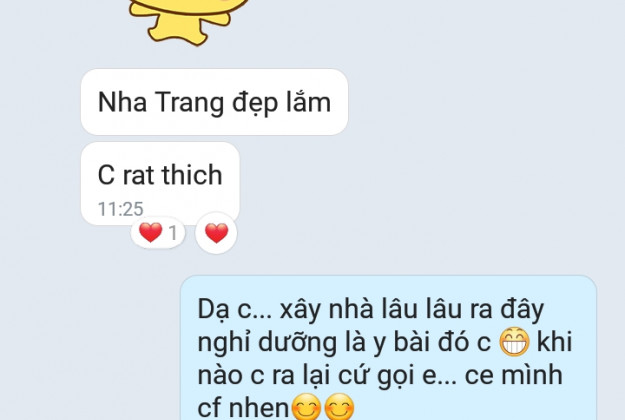Click the red heart inside the count pill
Screen dimensions: 625x420
(150, 233)
